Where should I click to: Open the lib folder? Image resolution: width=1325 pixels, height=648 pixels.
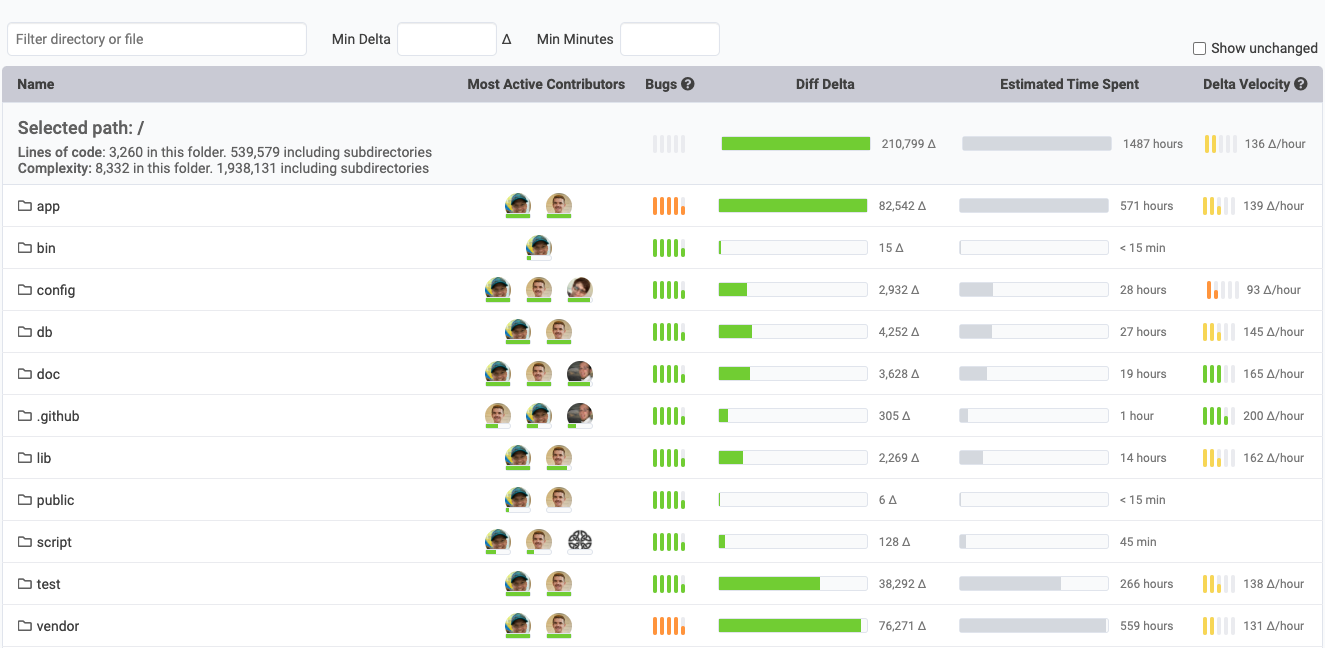coord(43,458)
